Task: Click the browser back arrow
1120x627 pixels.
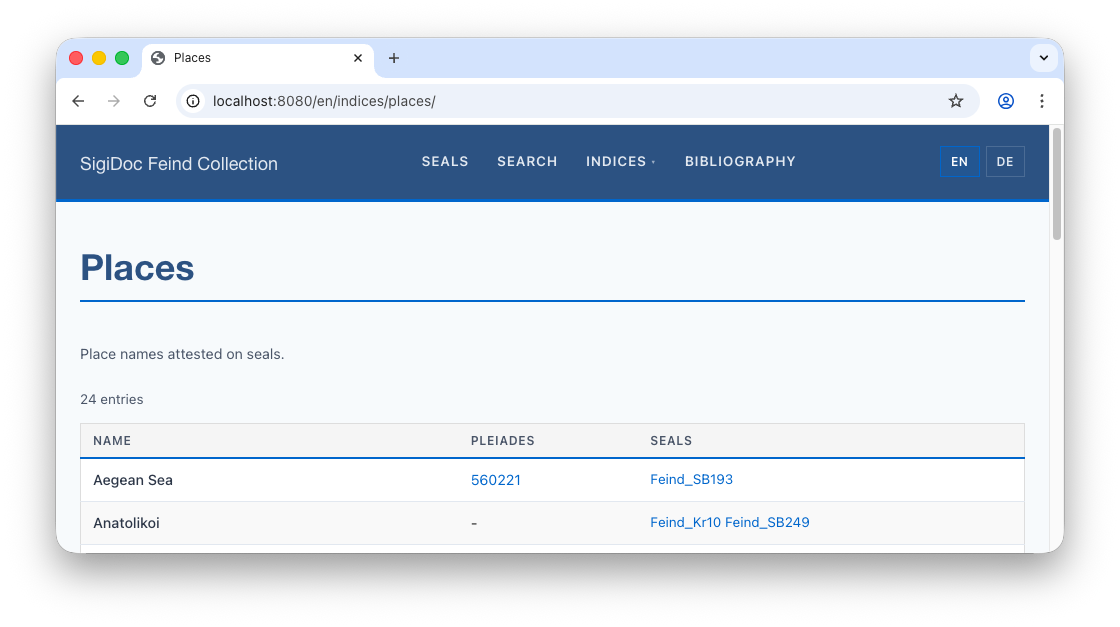Action: (78, 101)
